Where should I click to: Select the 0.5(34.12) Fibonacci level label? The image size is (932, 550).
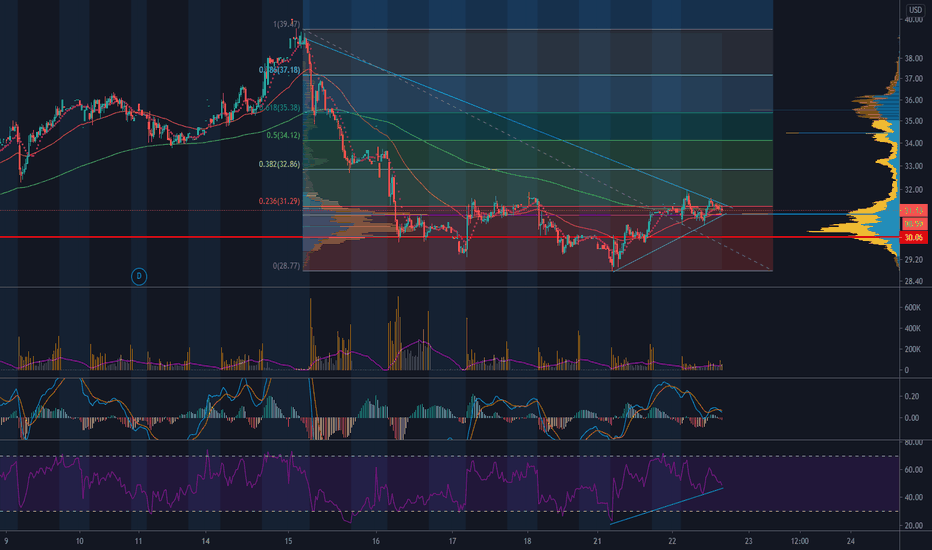click(283, 136)
